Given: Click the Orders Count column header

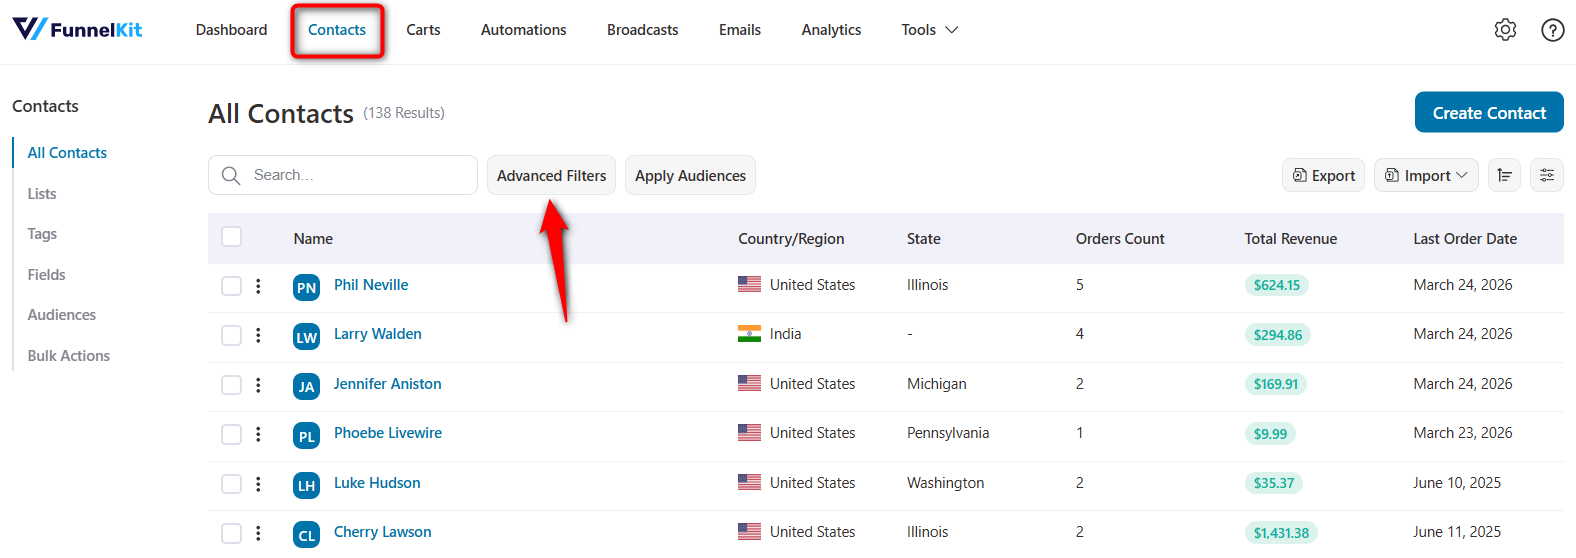Looking at the screenshot, I should (x=1120, y=239).
